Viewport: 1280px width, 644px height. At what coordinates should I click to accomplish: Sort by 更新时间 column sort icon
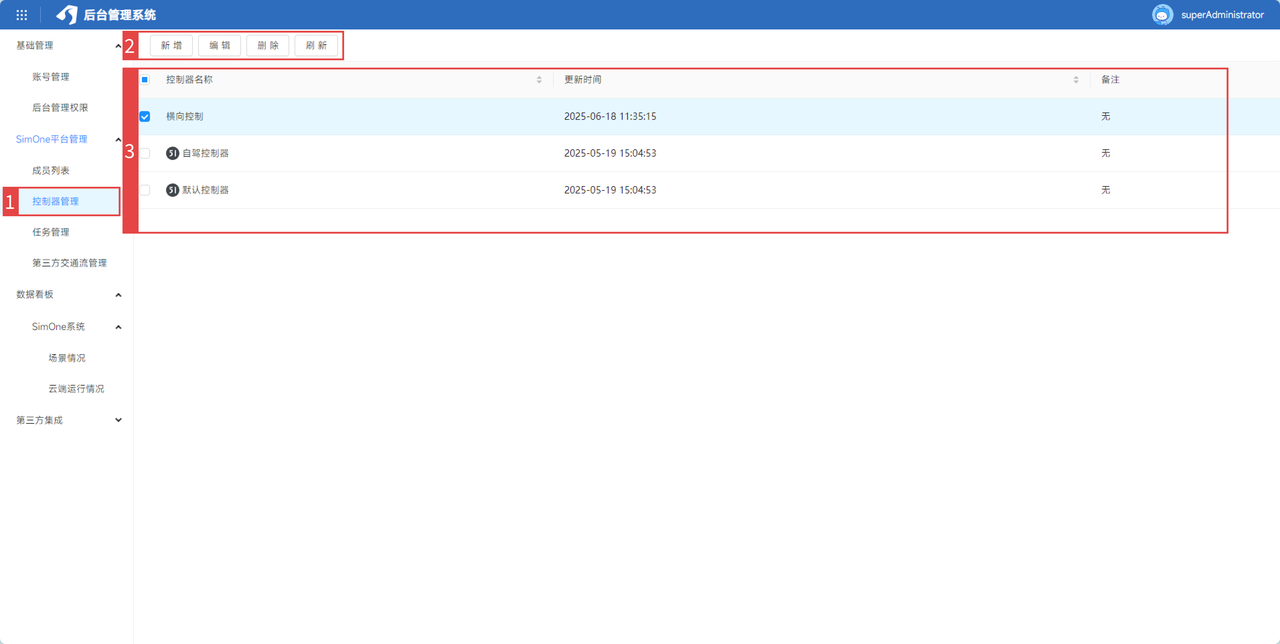pos(1076,80)
